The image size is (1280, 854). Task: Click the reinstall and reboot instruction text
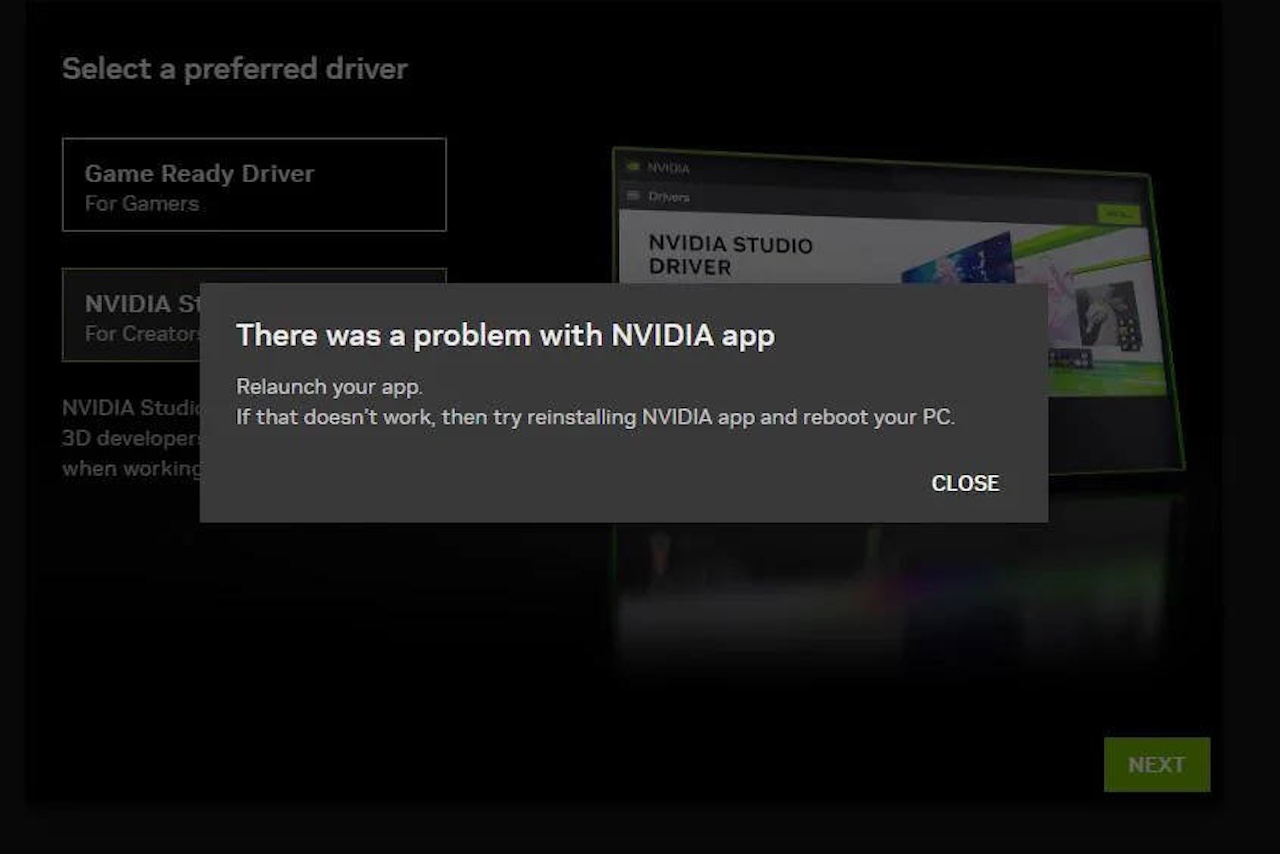tap(595, 416)
